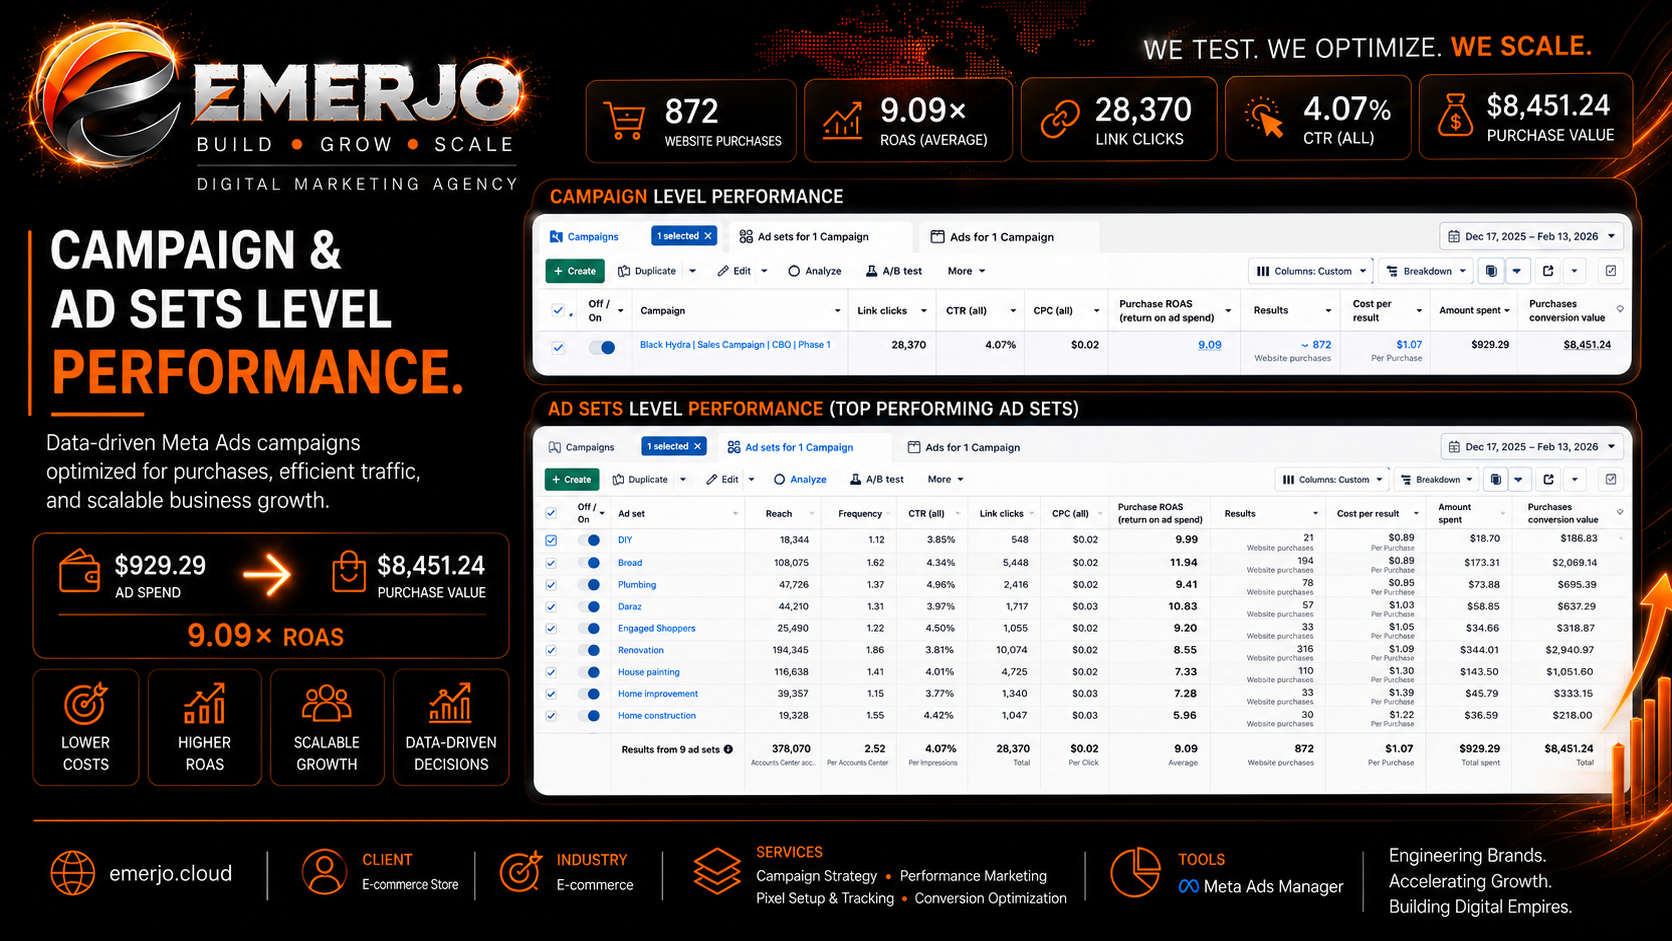Screen dimensions: 1672x941
Task: Click the money bag icon beside $8,451.24 Purchase Value
Action: click(1455, 114)
